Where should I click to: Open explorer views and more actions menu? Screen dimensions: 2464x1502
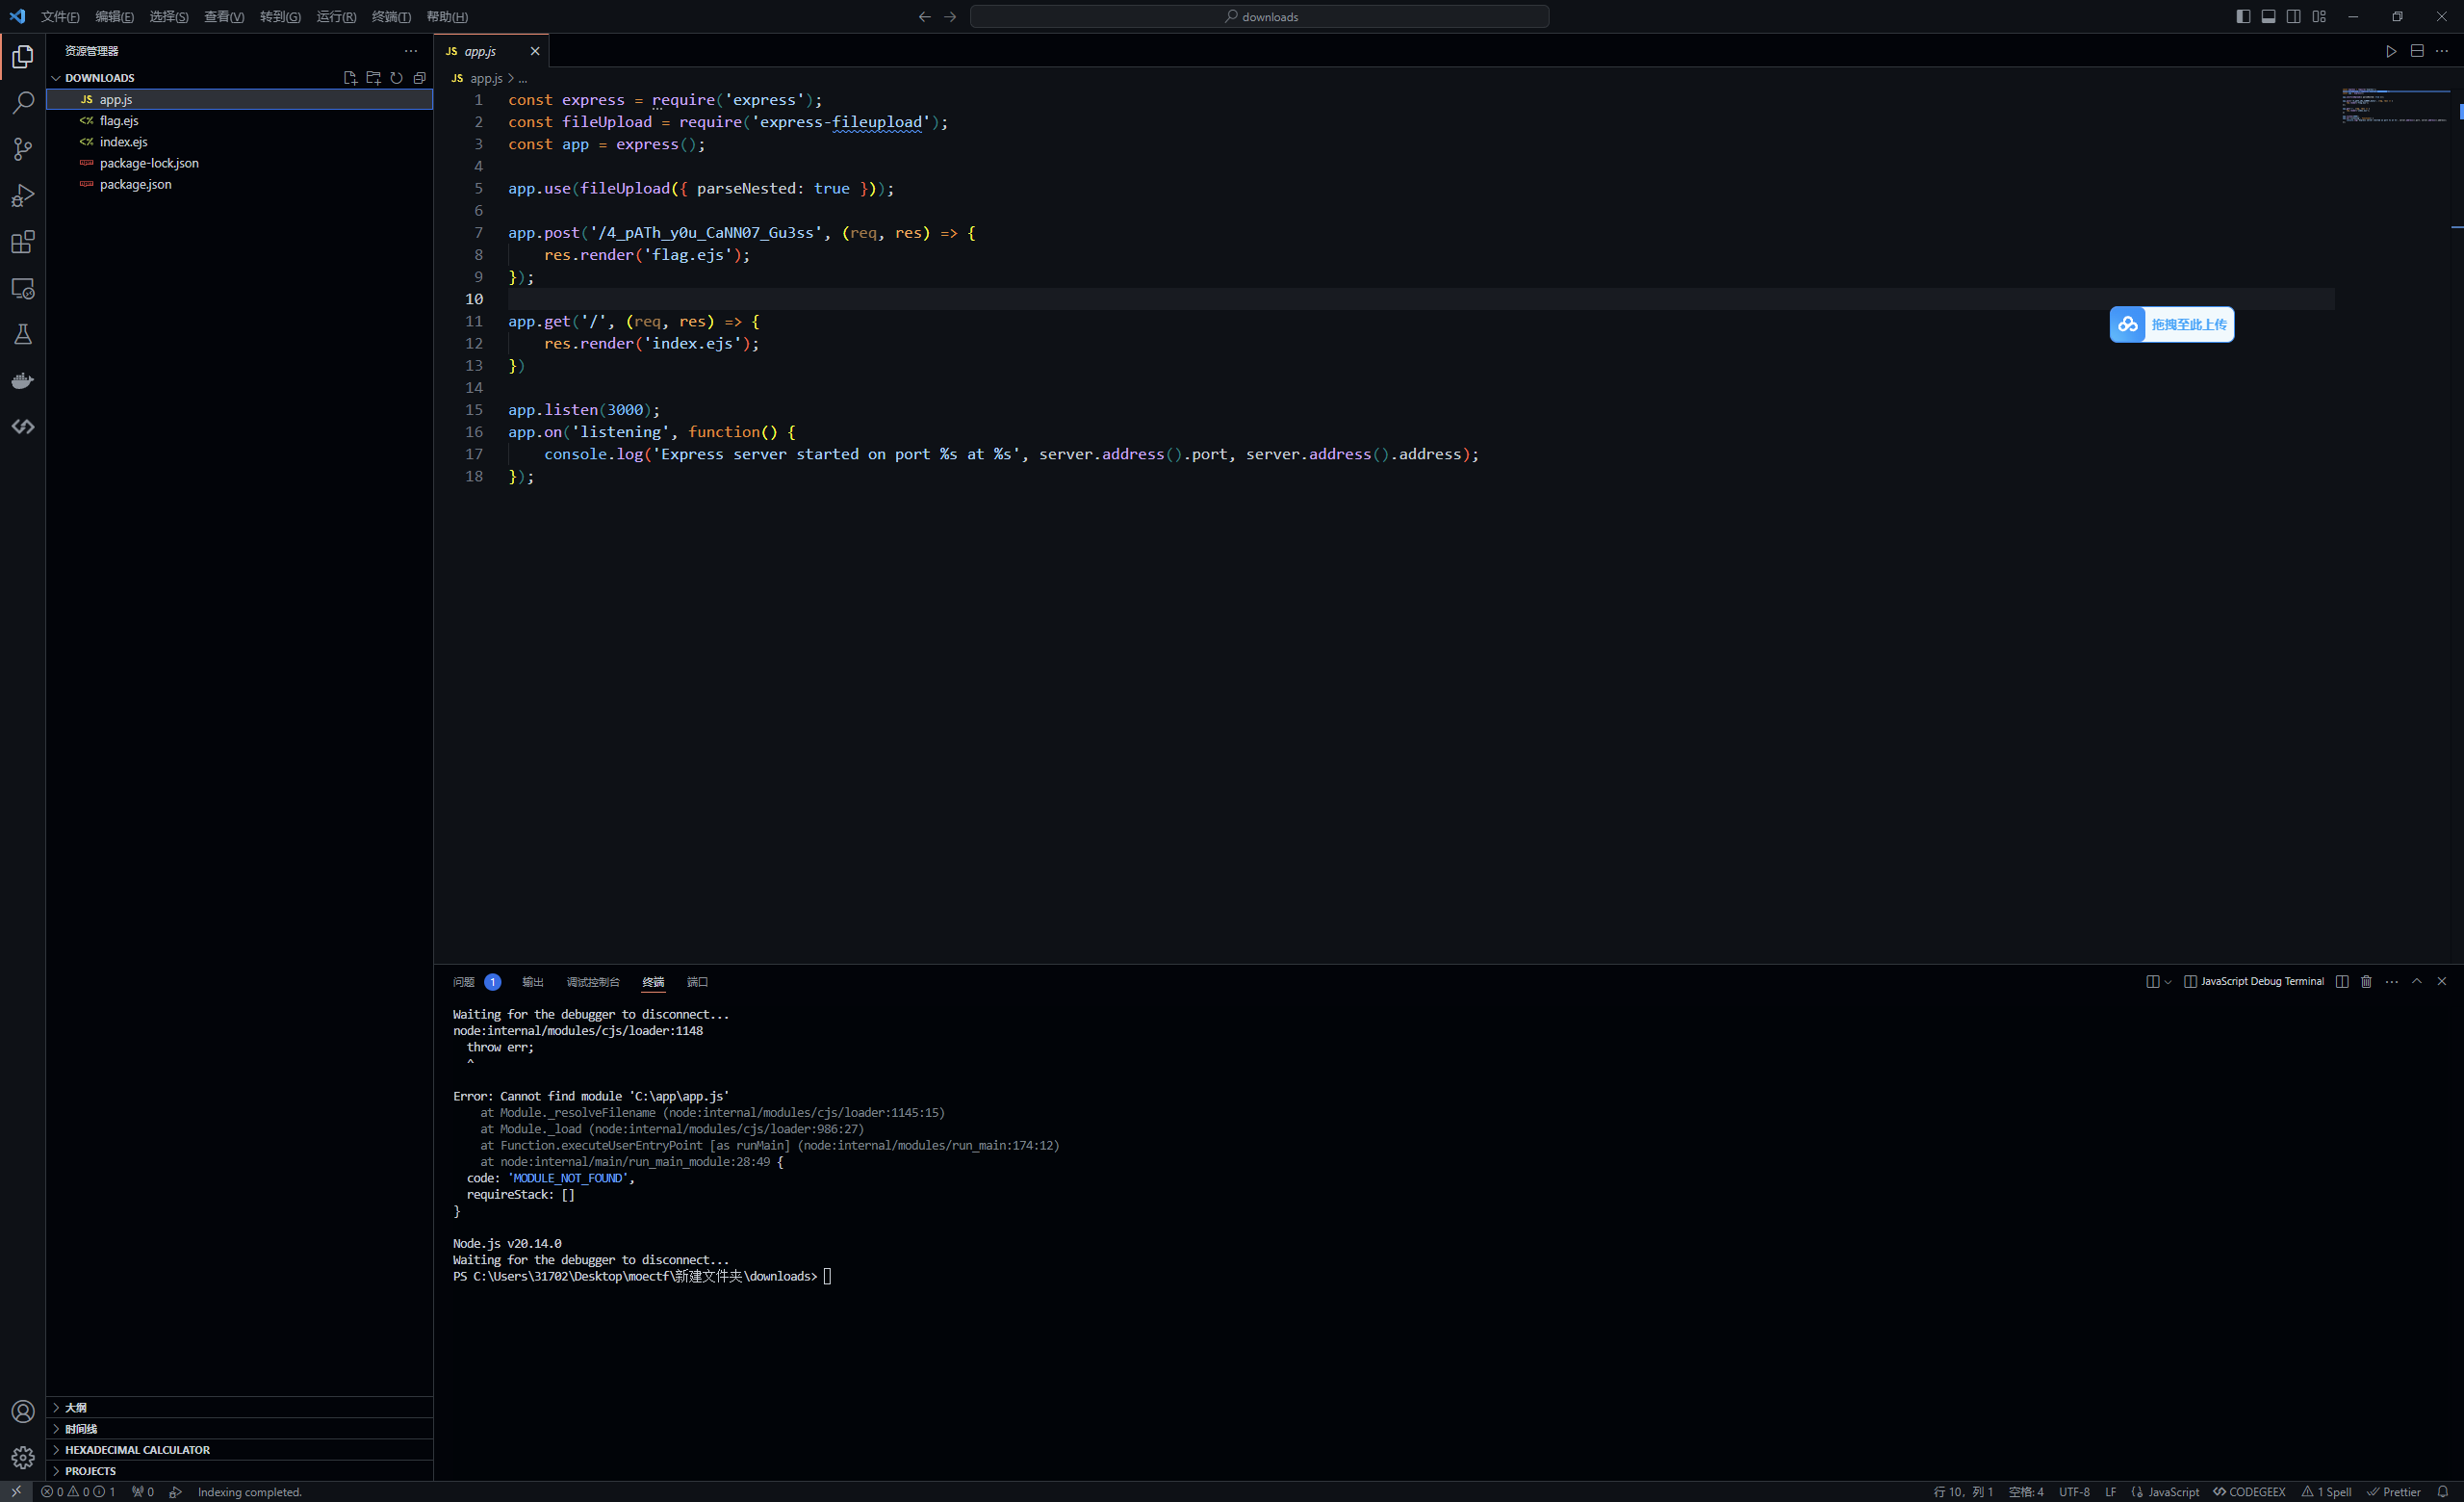click(x=411, y=51)
